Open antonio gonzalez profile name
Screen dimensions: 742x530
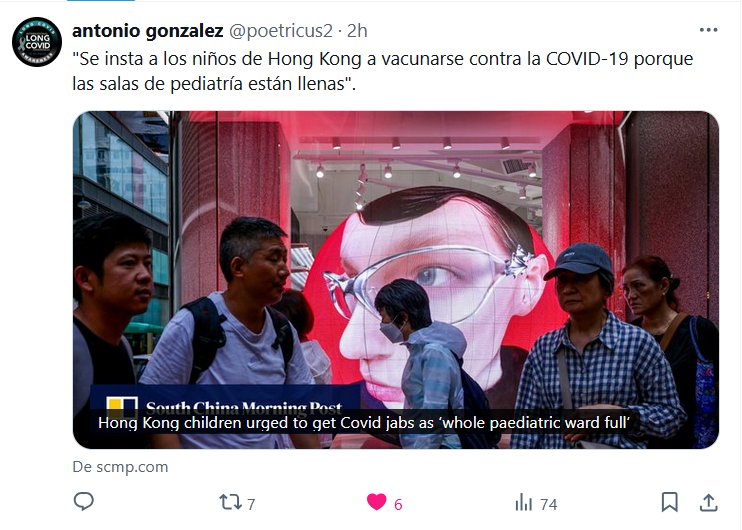click(x=148, y=31)
